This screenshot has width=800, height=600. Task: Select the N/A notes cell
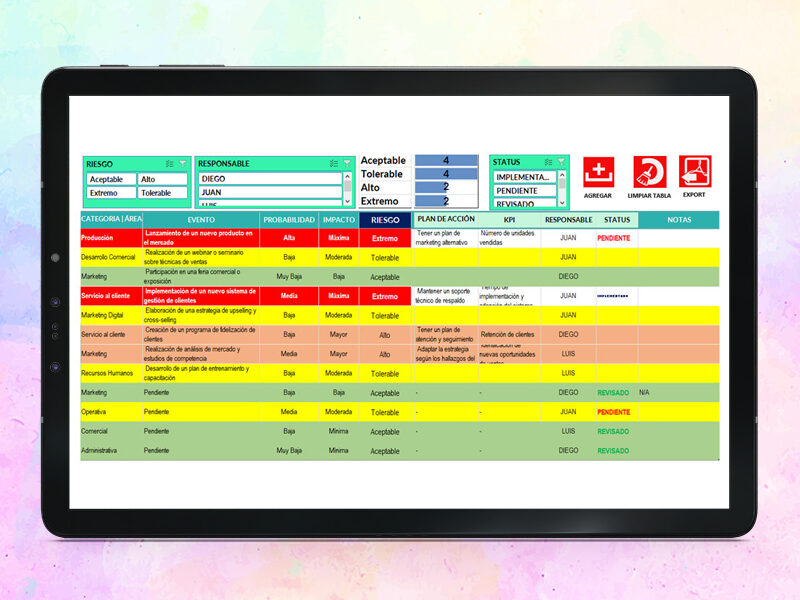pyautogui.click(x=679, y=392)
